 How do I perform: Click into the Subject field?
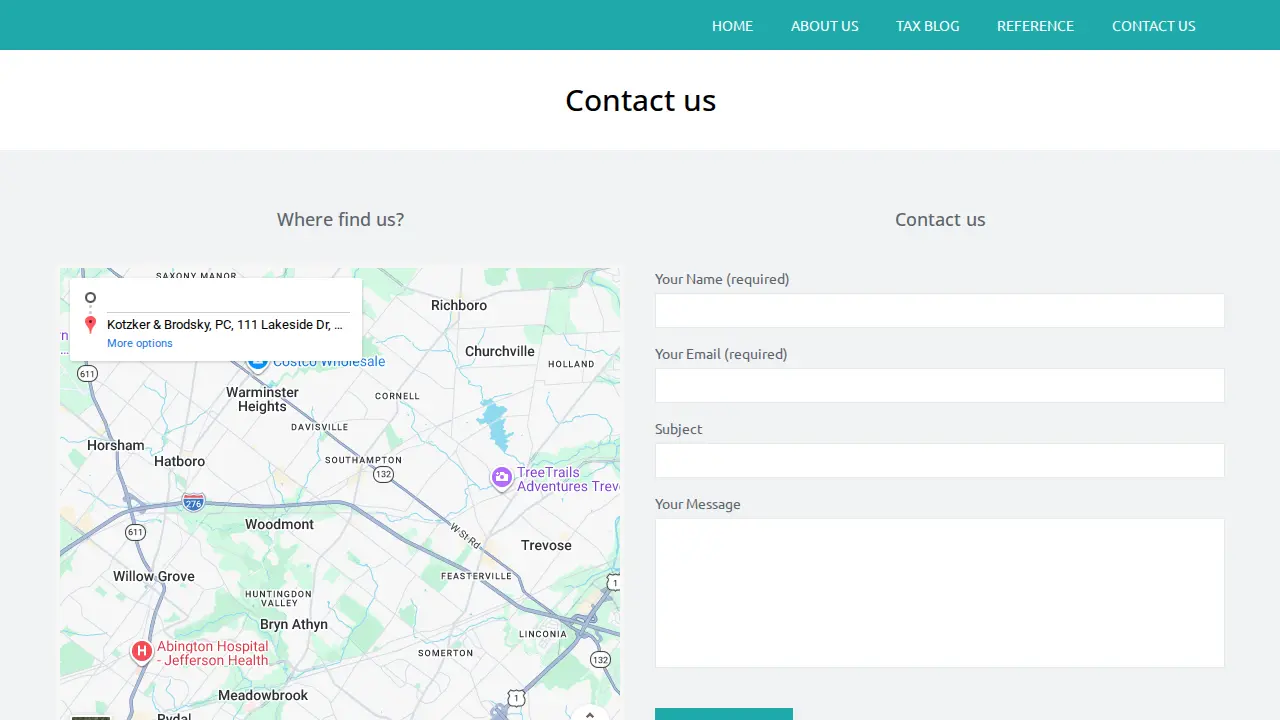(940, 460)
